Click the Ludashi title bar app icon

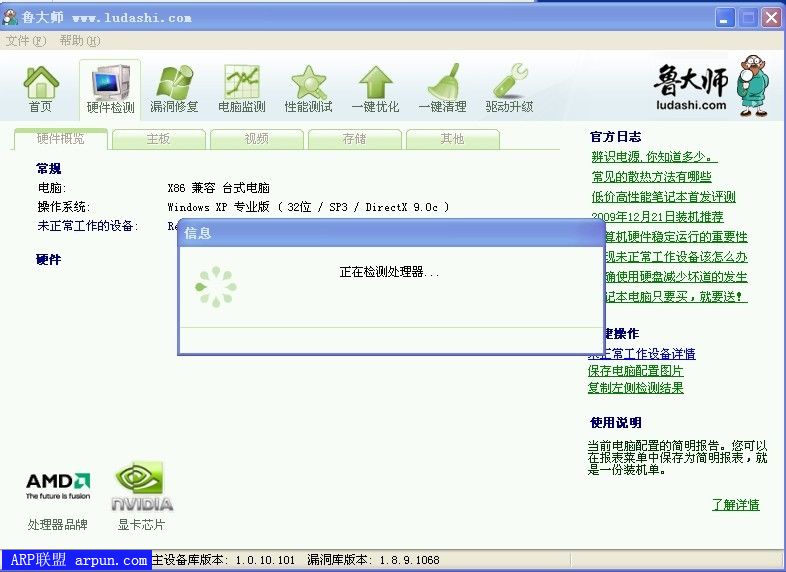point(10,17)
